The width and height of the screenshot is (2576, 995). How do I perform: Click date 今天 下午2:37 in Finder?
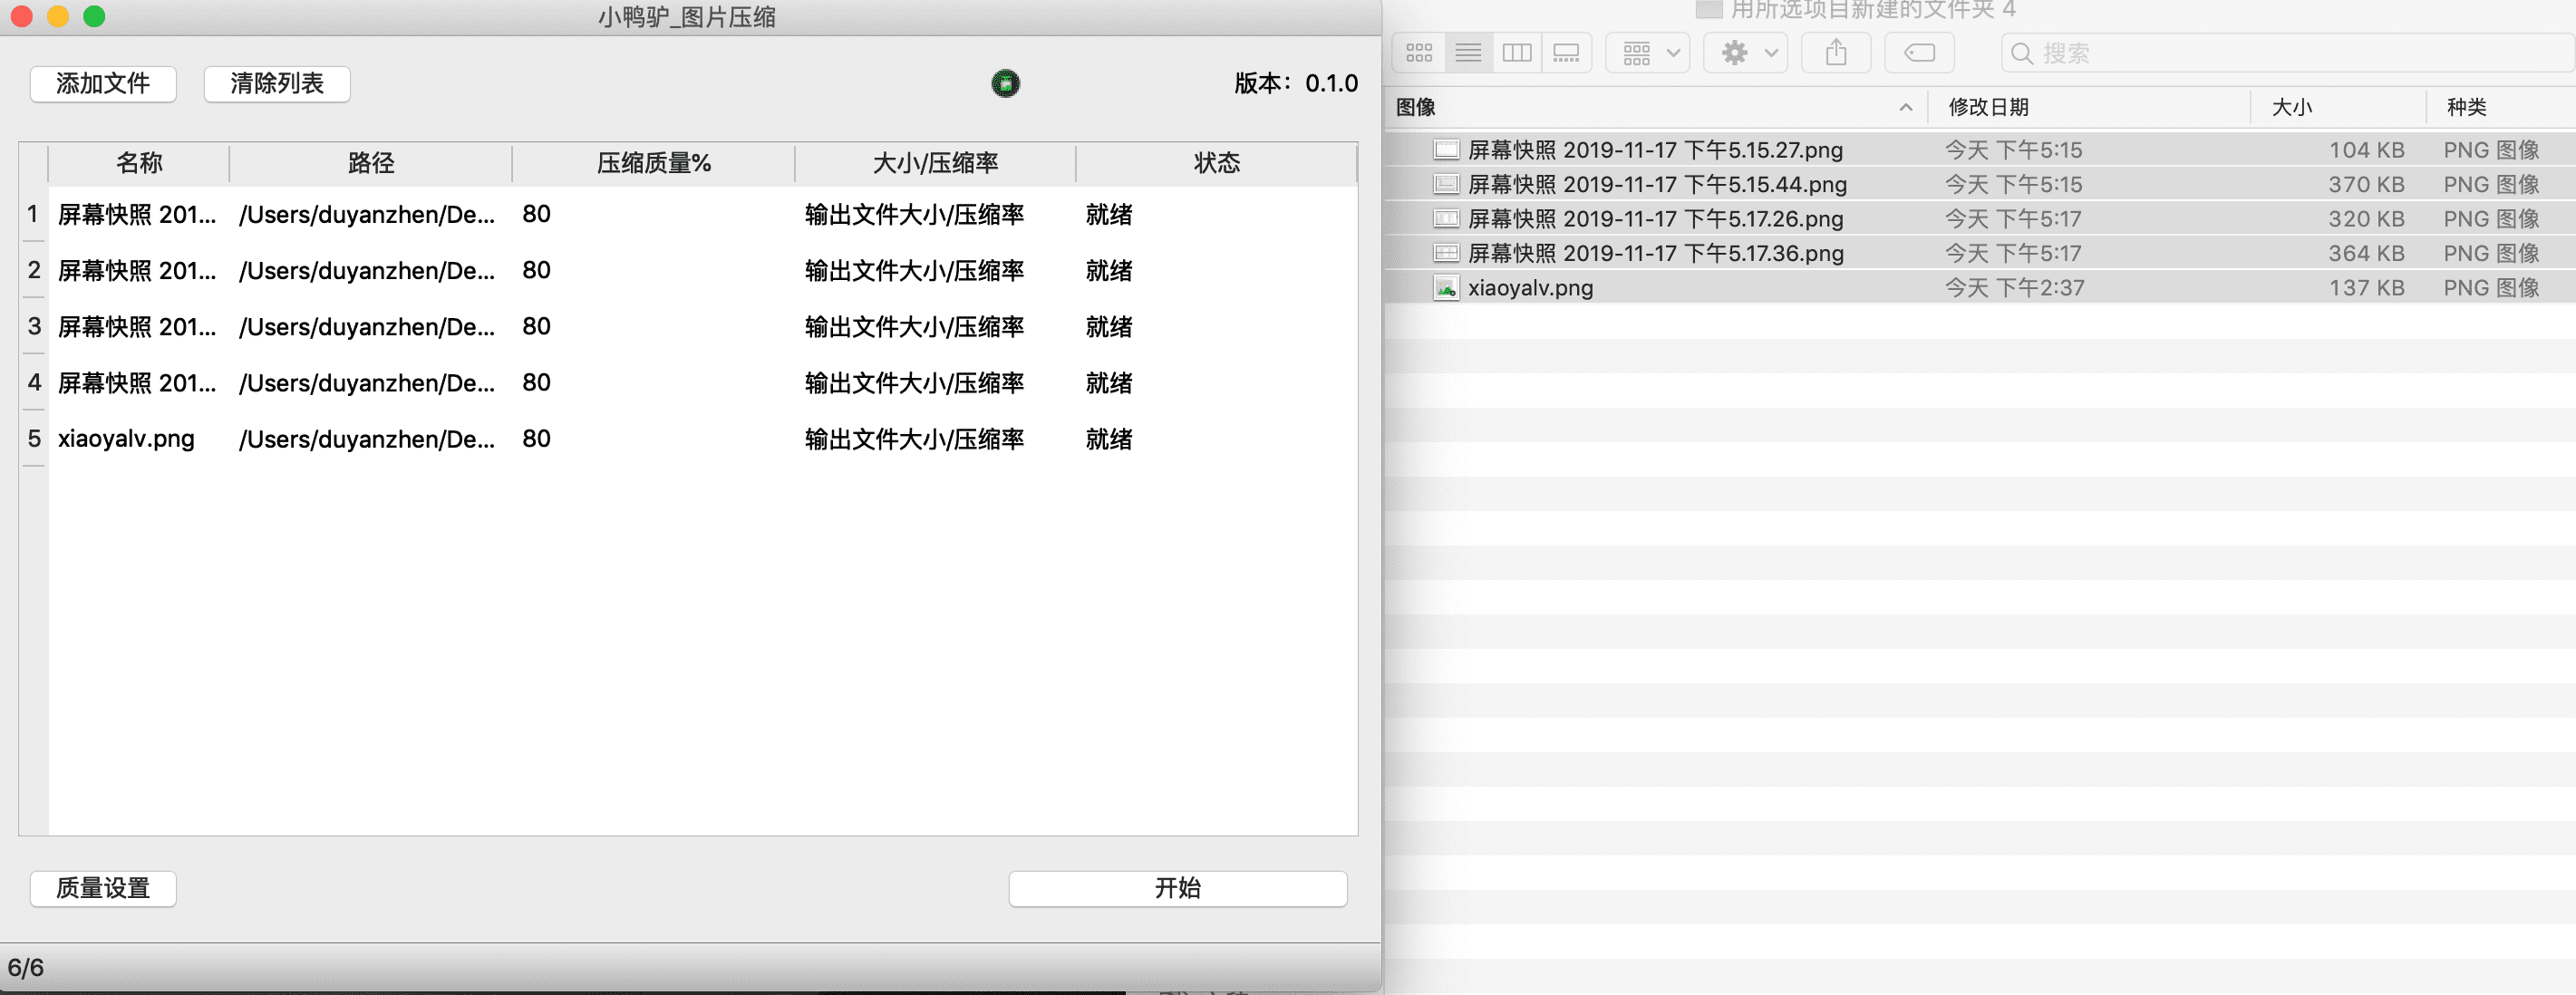(x=2014, y=288)
